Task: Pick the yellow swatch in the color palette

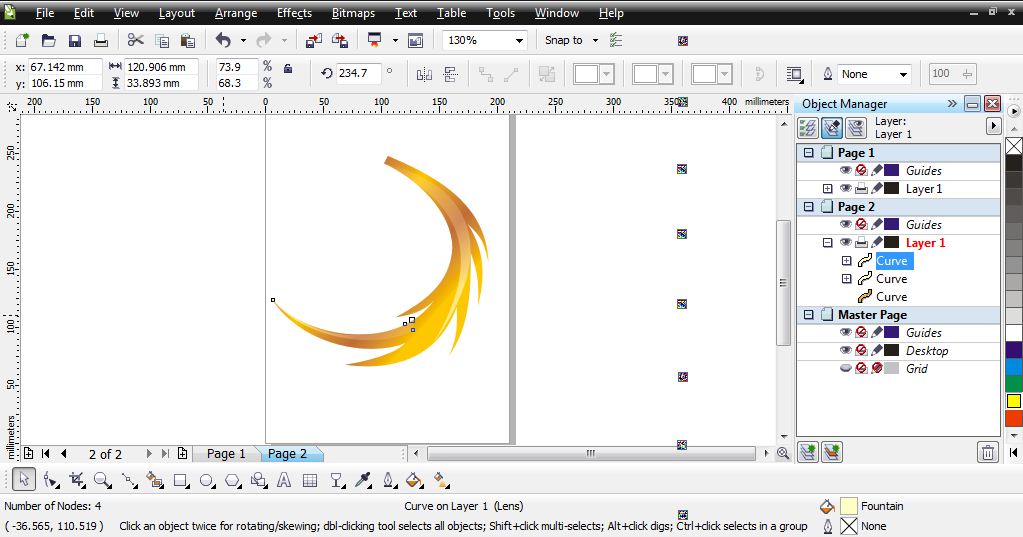Action: (x=1014, y=401)
